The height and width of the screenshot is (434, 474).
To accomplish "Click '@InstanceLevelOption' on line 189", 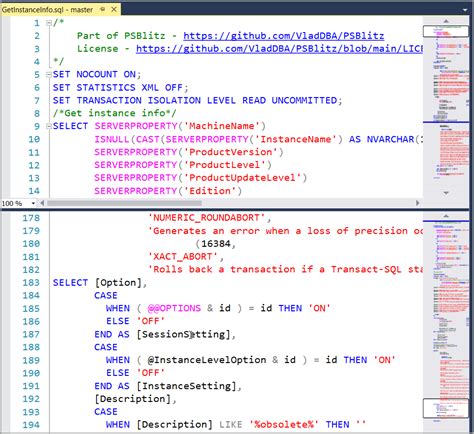I will (x=207, y=360).
